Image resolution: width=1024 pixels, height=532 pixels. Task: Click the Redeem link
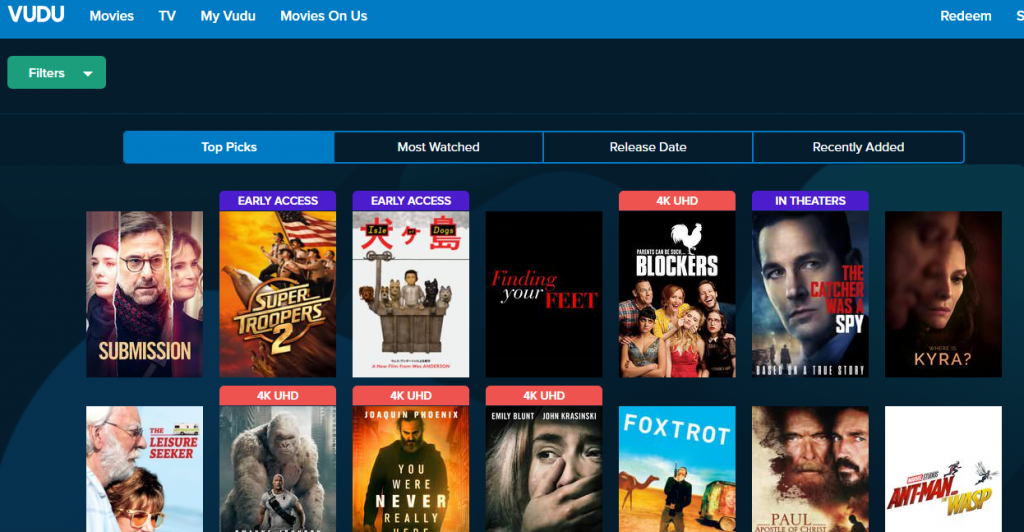click(966, 16)
